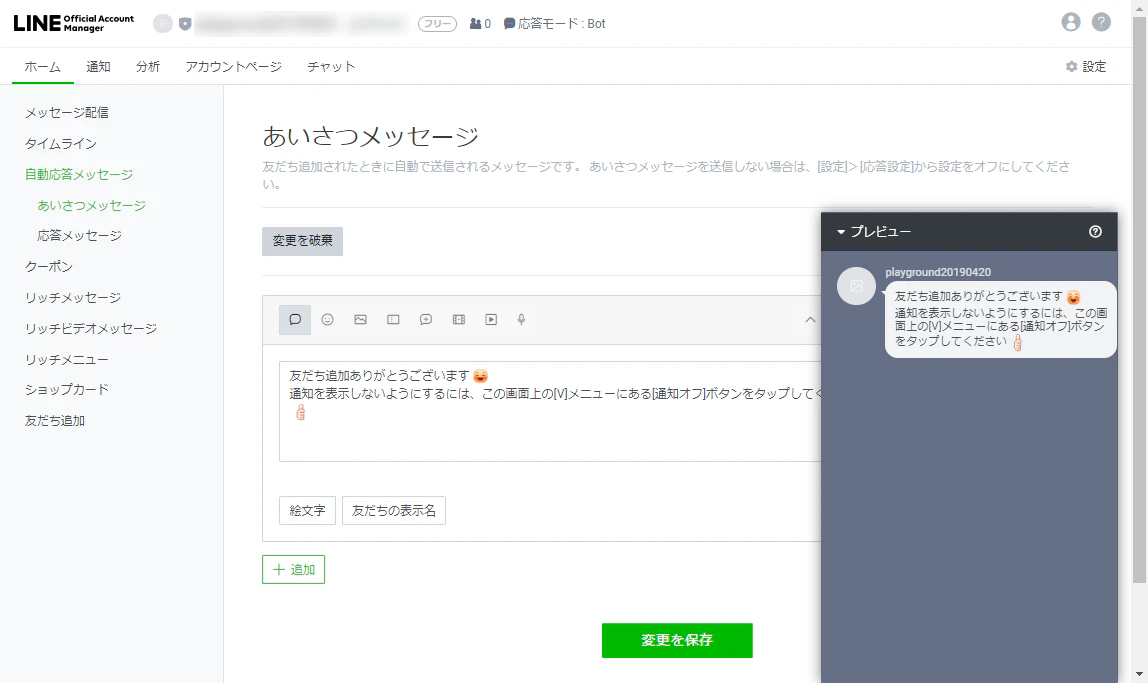Pick the voice message microphone icon
This screenshot has height=683, width=1148.
(521, 320)
